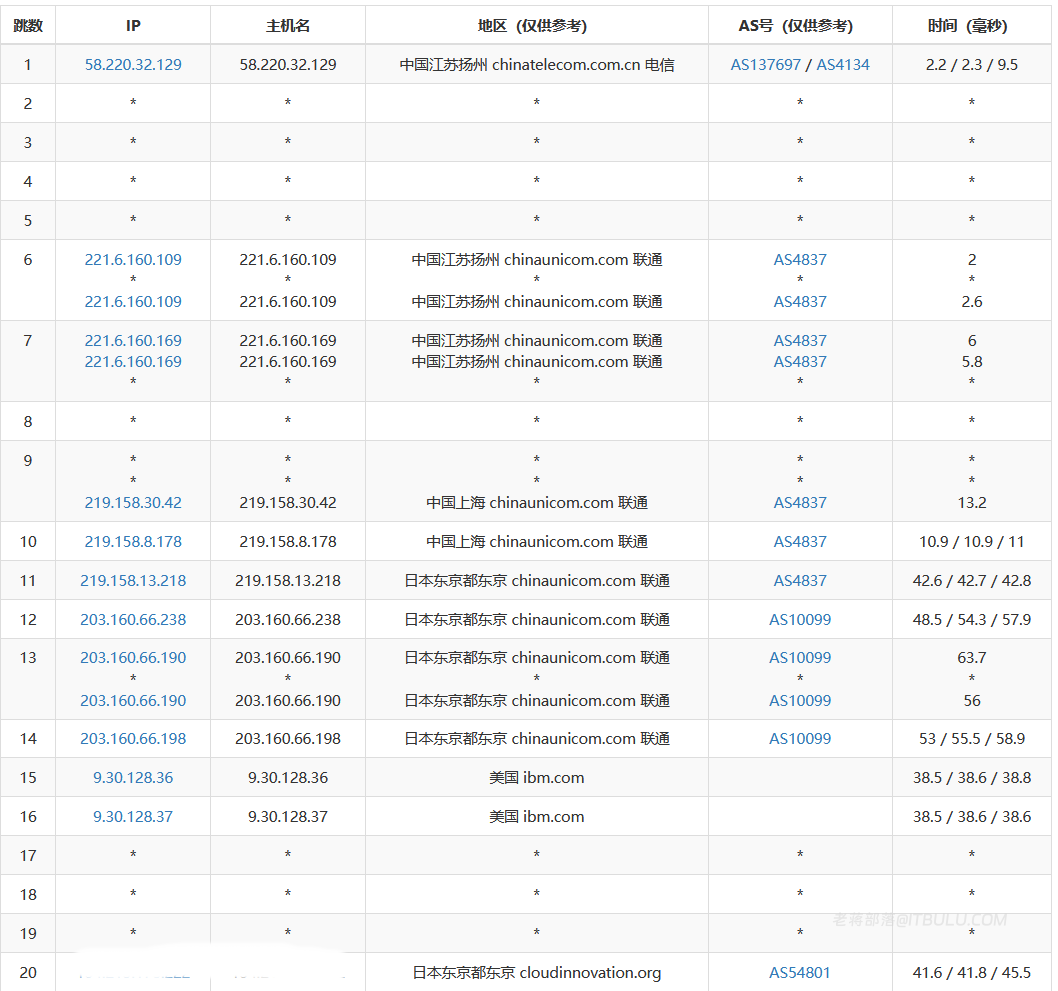This screenshot has width=1058, height=991.
Task: Open the AS4134 link
Action: click(843, 65)
